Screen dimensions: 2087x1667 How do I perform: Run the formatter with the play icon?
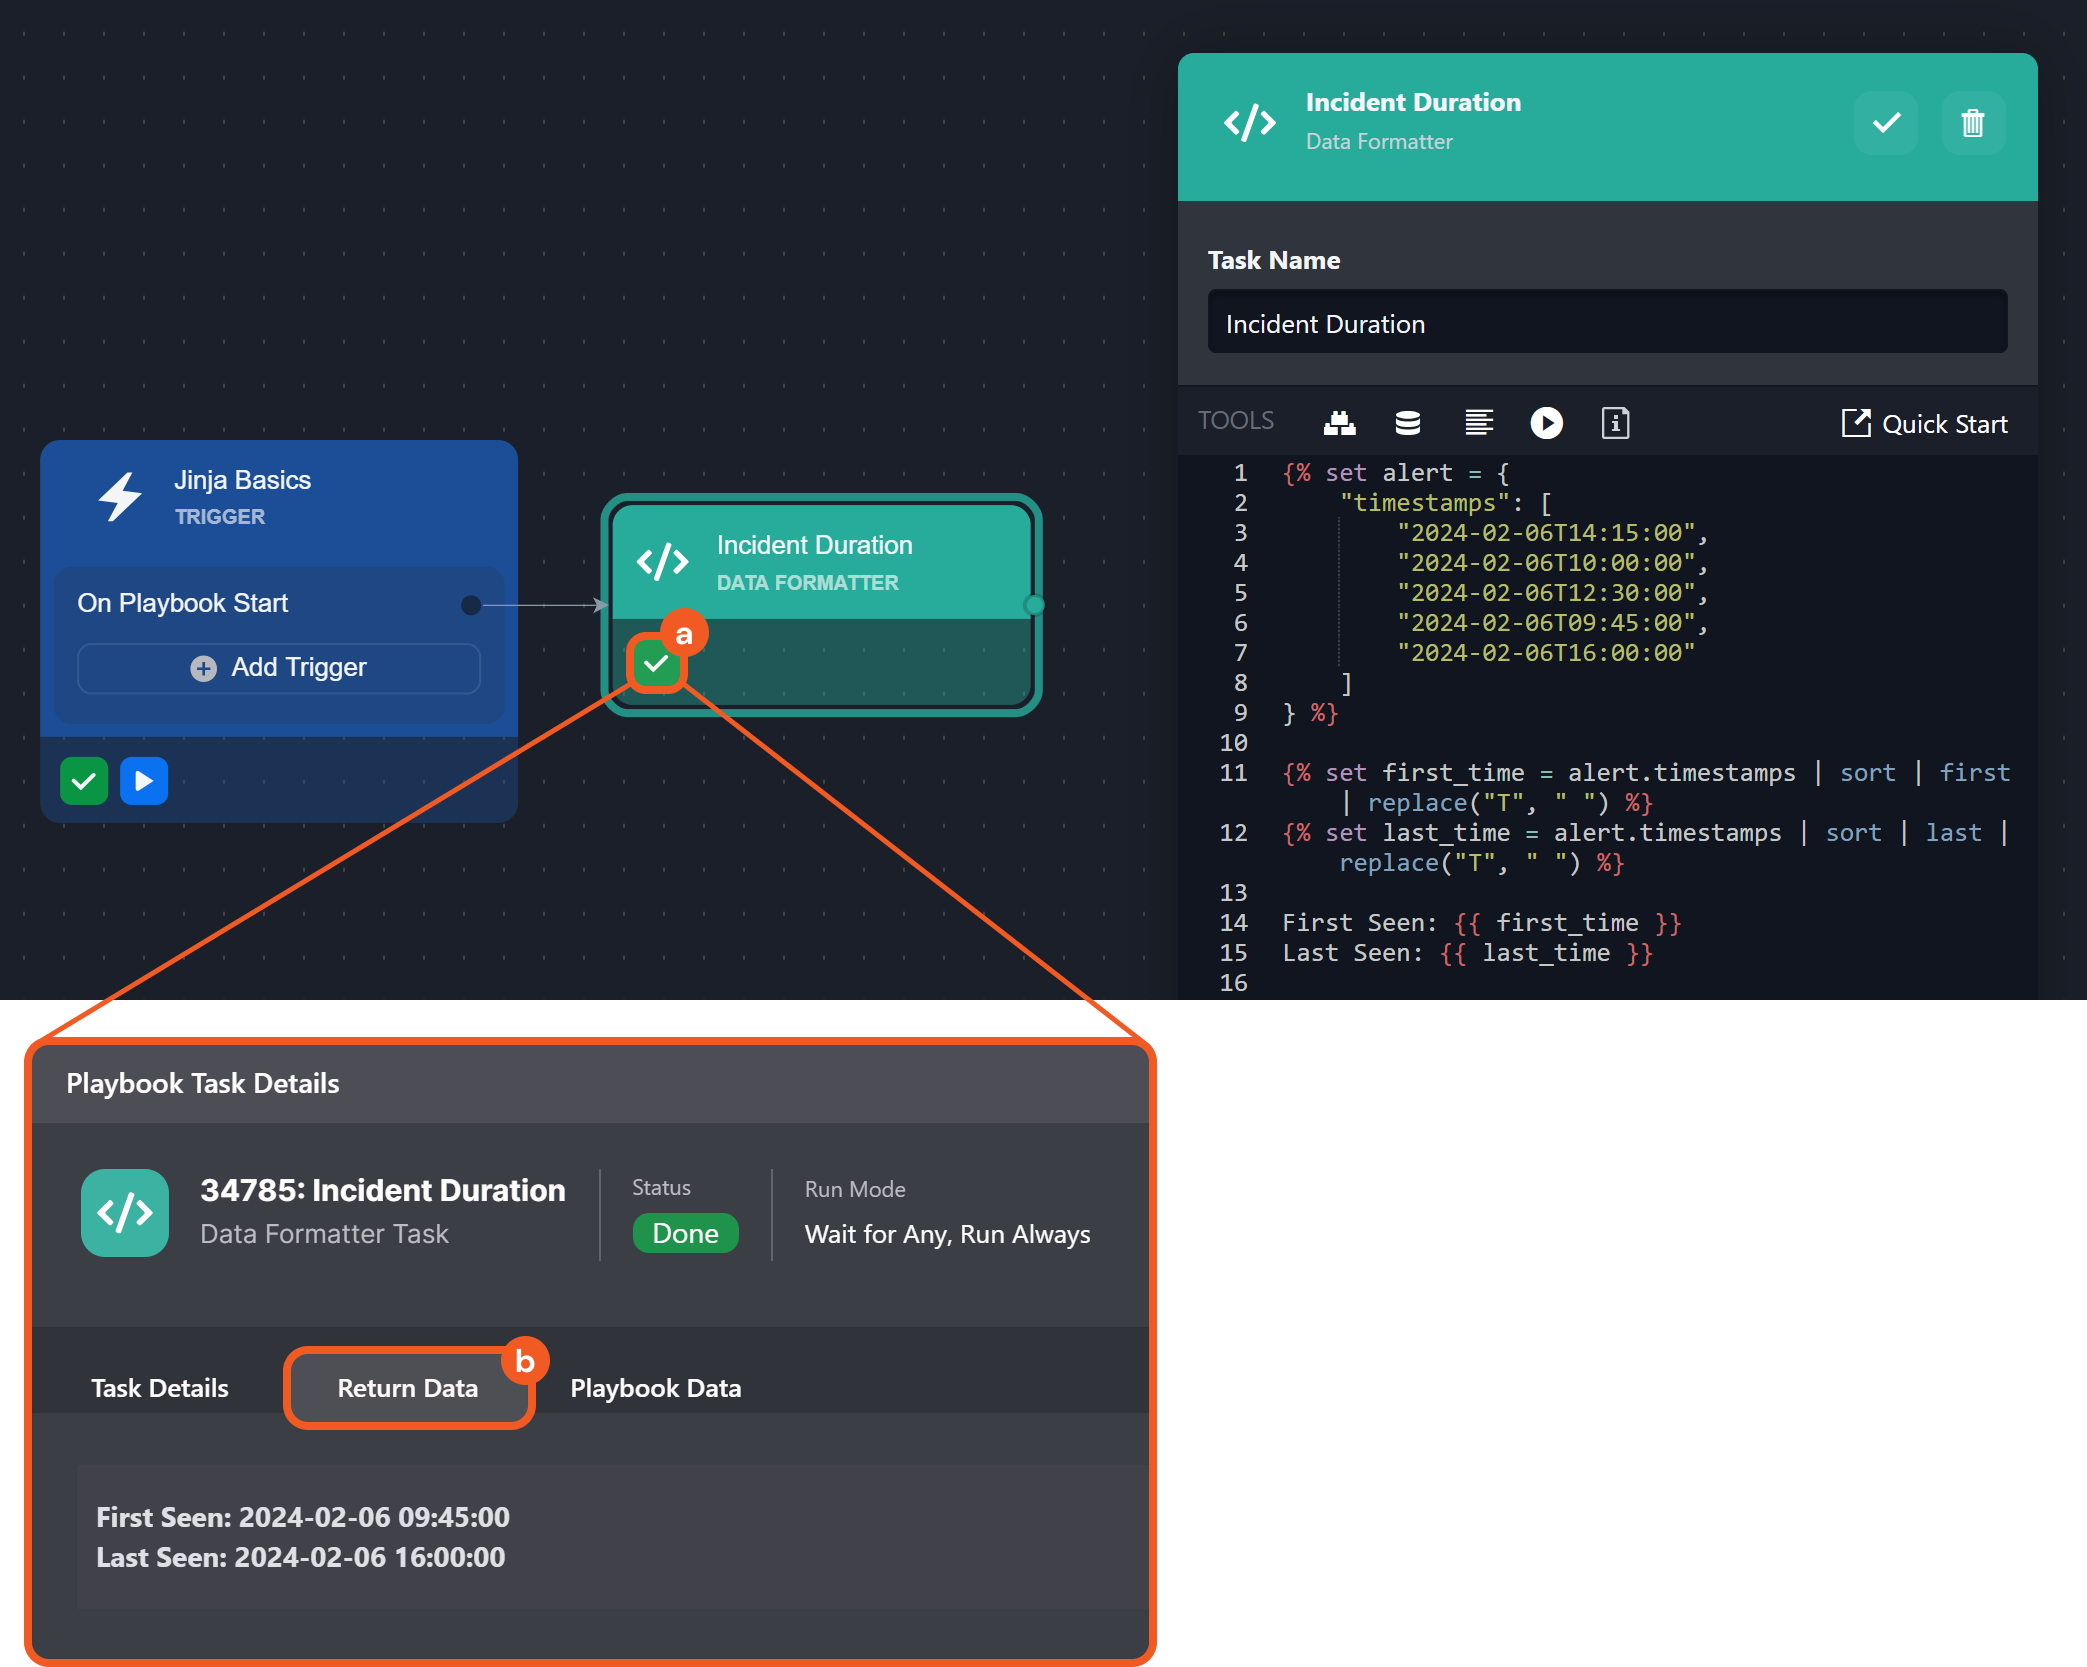pos(1546,423)
